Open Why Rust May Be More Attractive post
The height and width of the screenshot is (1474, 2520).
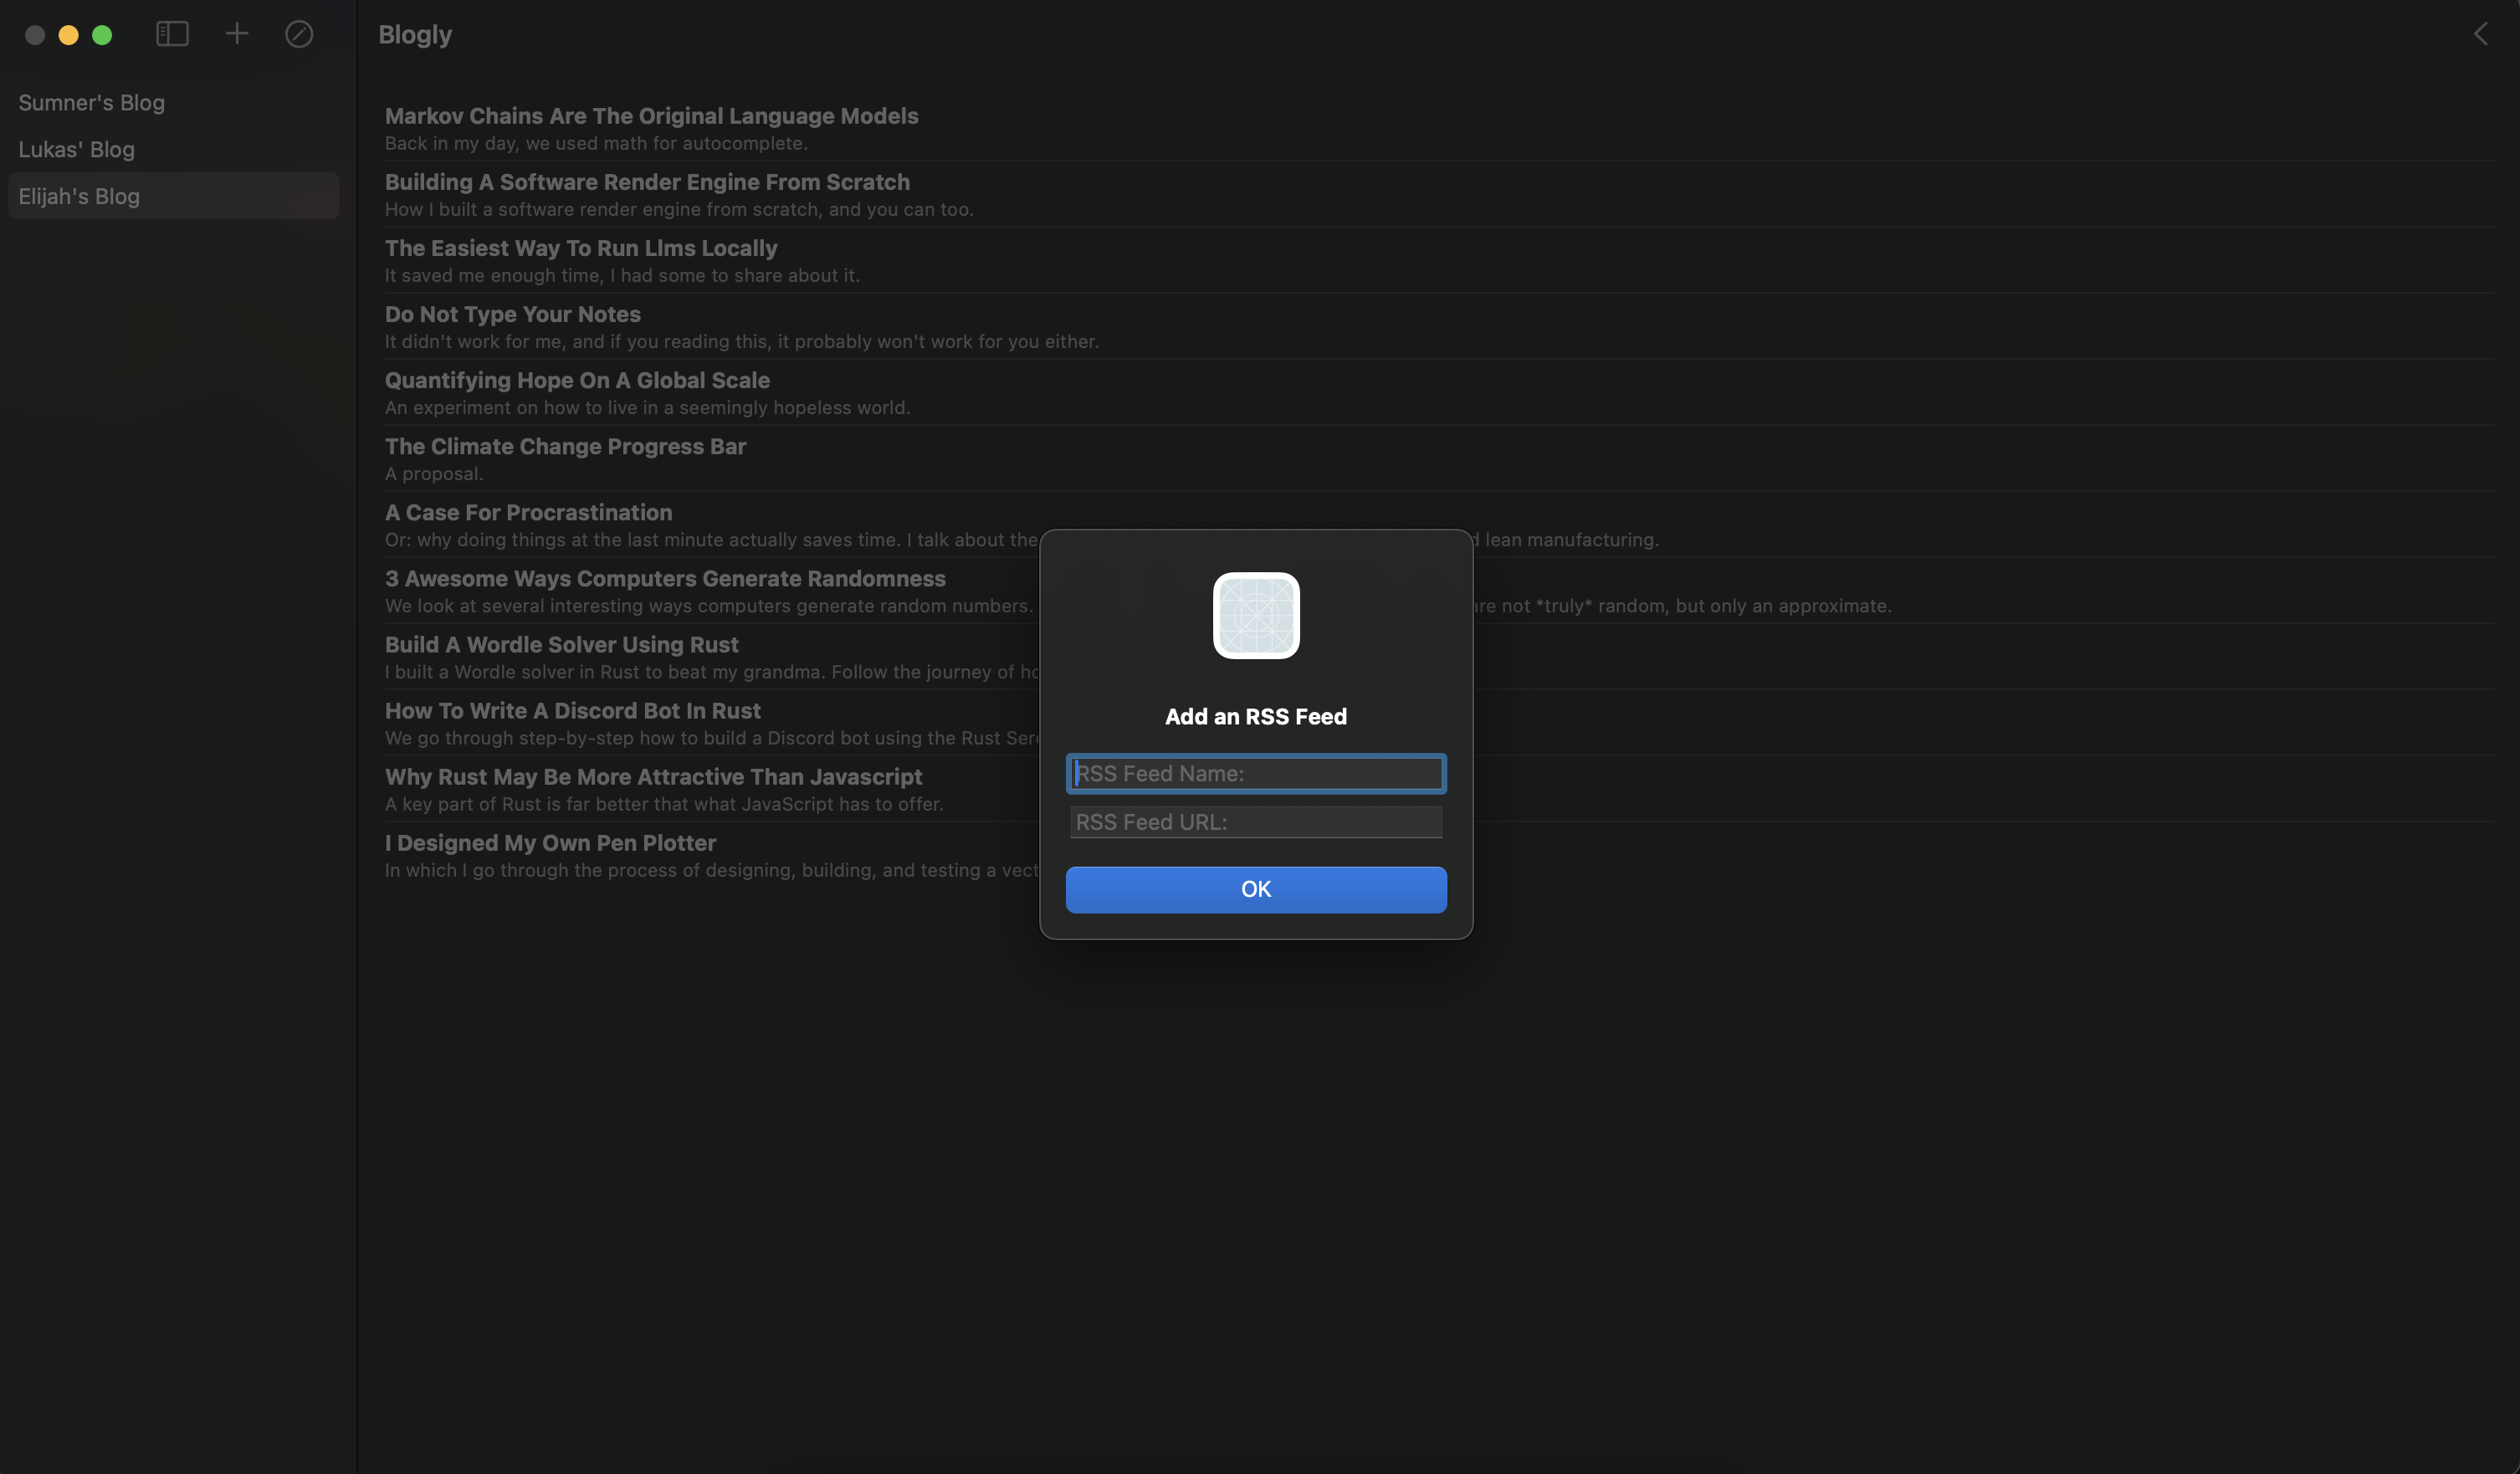click(x=653, y=777)
